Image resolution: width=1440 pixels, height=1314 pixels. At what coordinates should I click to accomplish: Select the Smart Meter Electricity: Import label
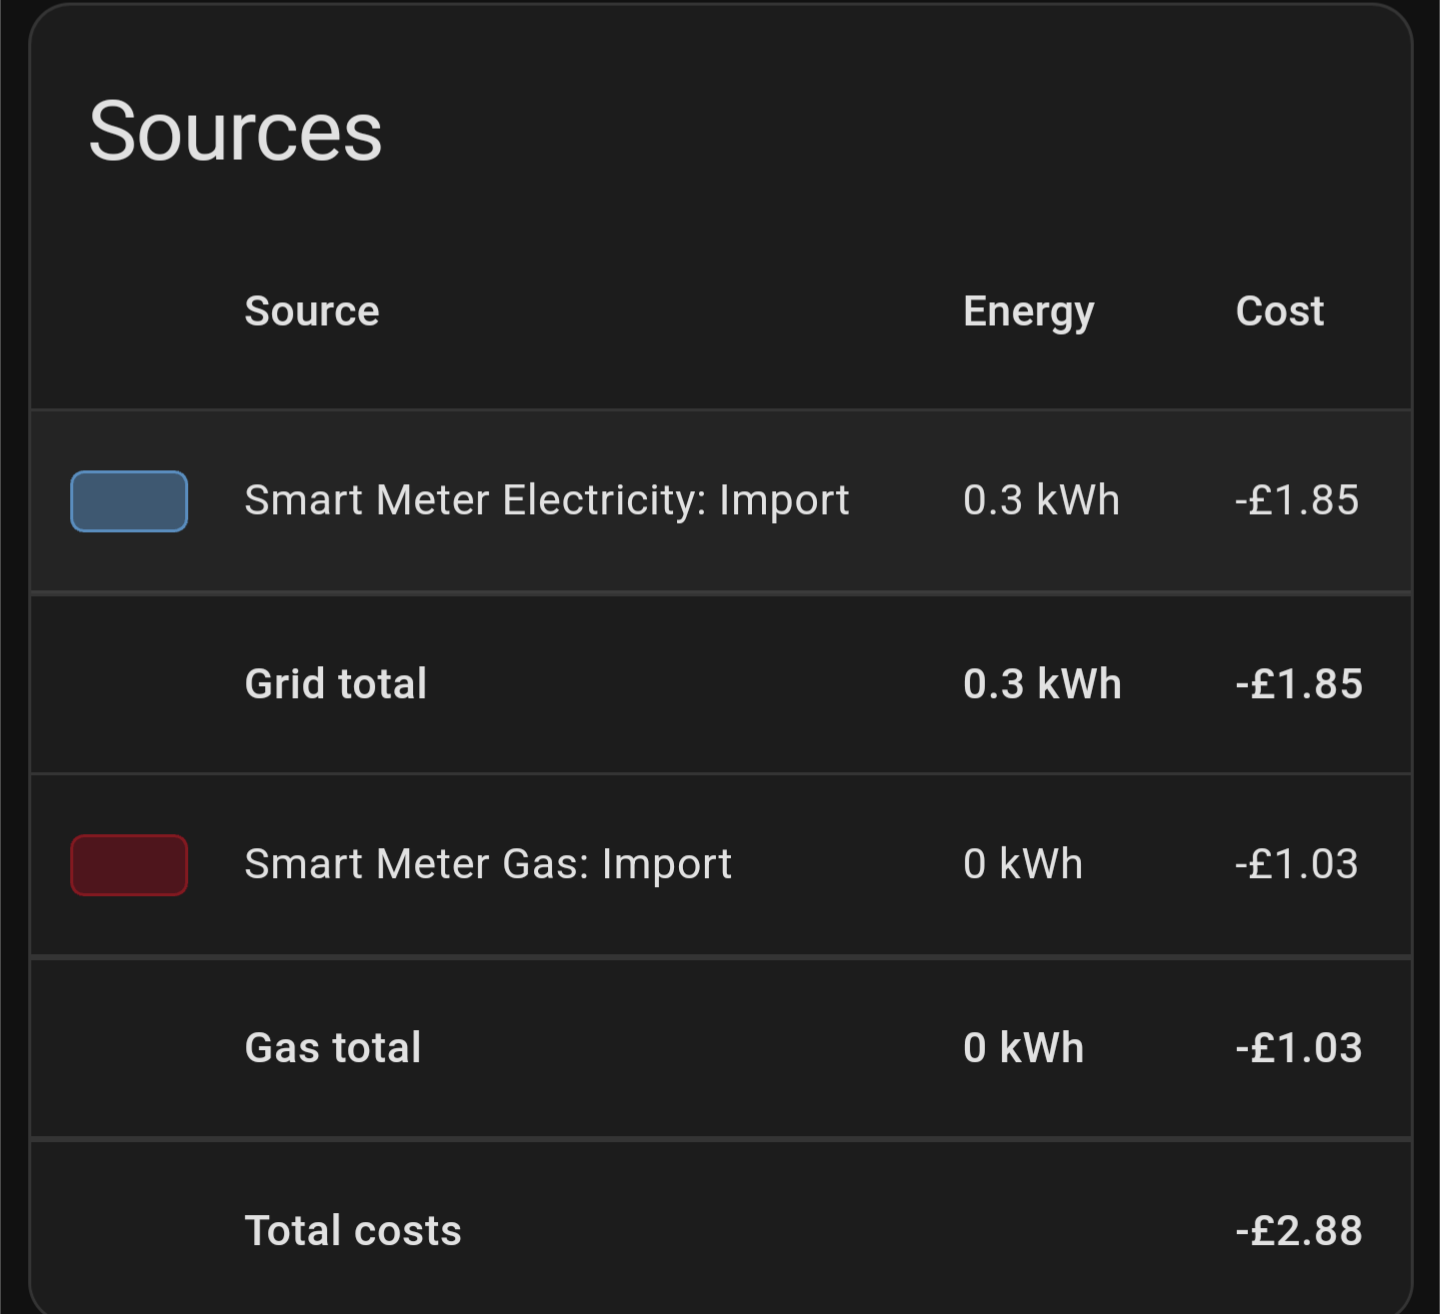click(x=546, y=500)
